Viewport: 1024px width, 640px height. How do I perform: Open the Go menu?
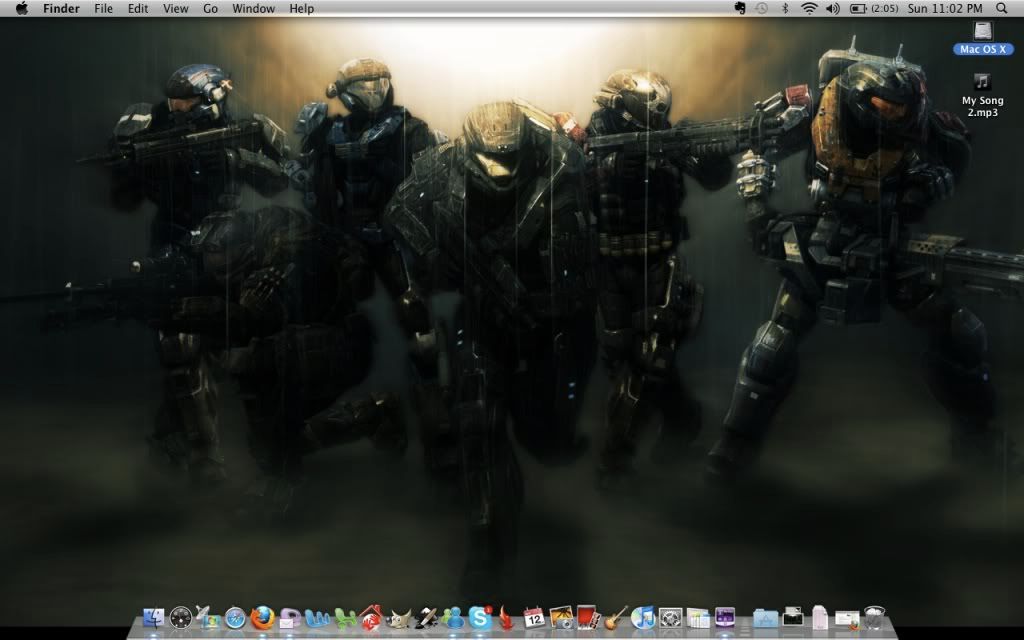pos(210,8)
